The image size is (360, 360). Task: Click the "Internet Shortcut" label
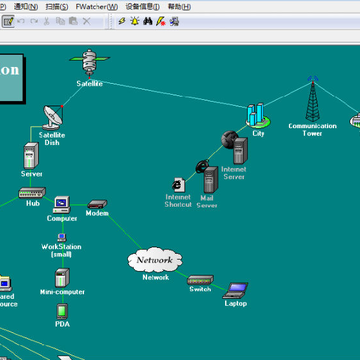point(178,201)
